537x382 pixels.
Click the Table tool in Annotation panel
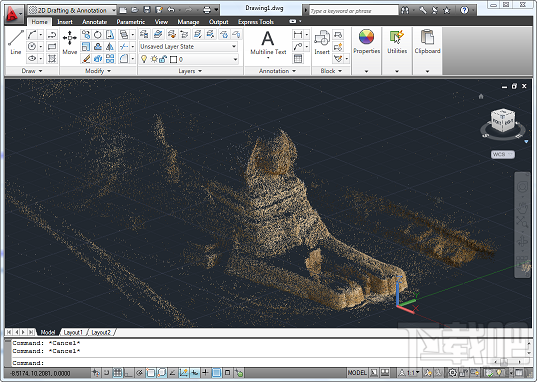coord(298,59)
